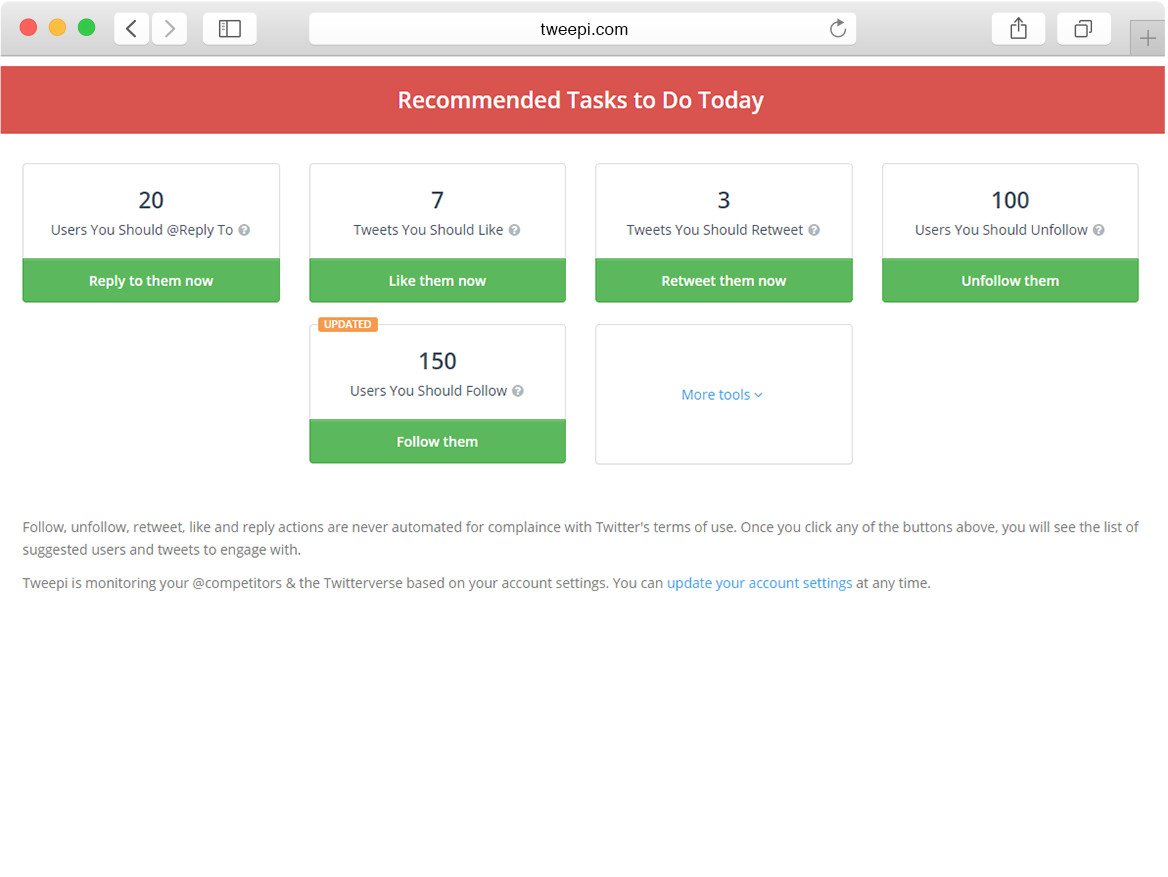This screenshot has width=1168, height=877.
Task: Click help icon beside Users You Should Follow
Action: pyautogui.click(x=518, y=391)
